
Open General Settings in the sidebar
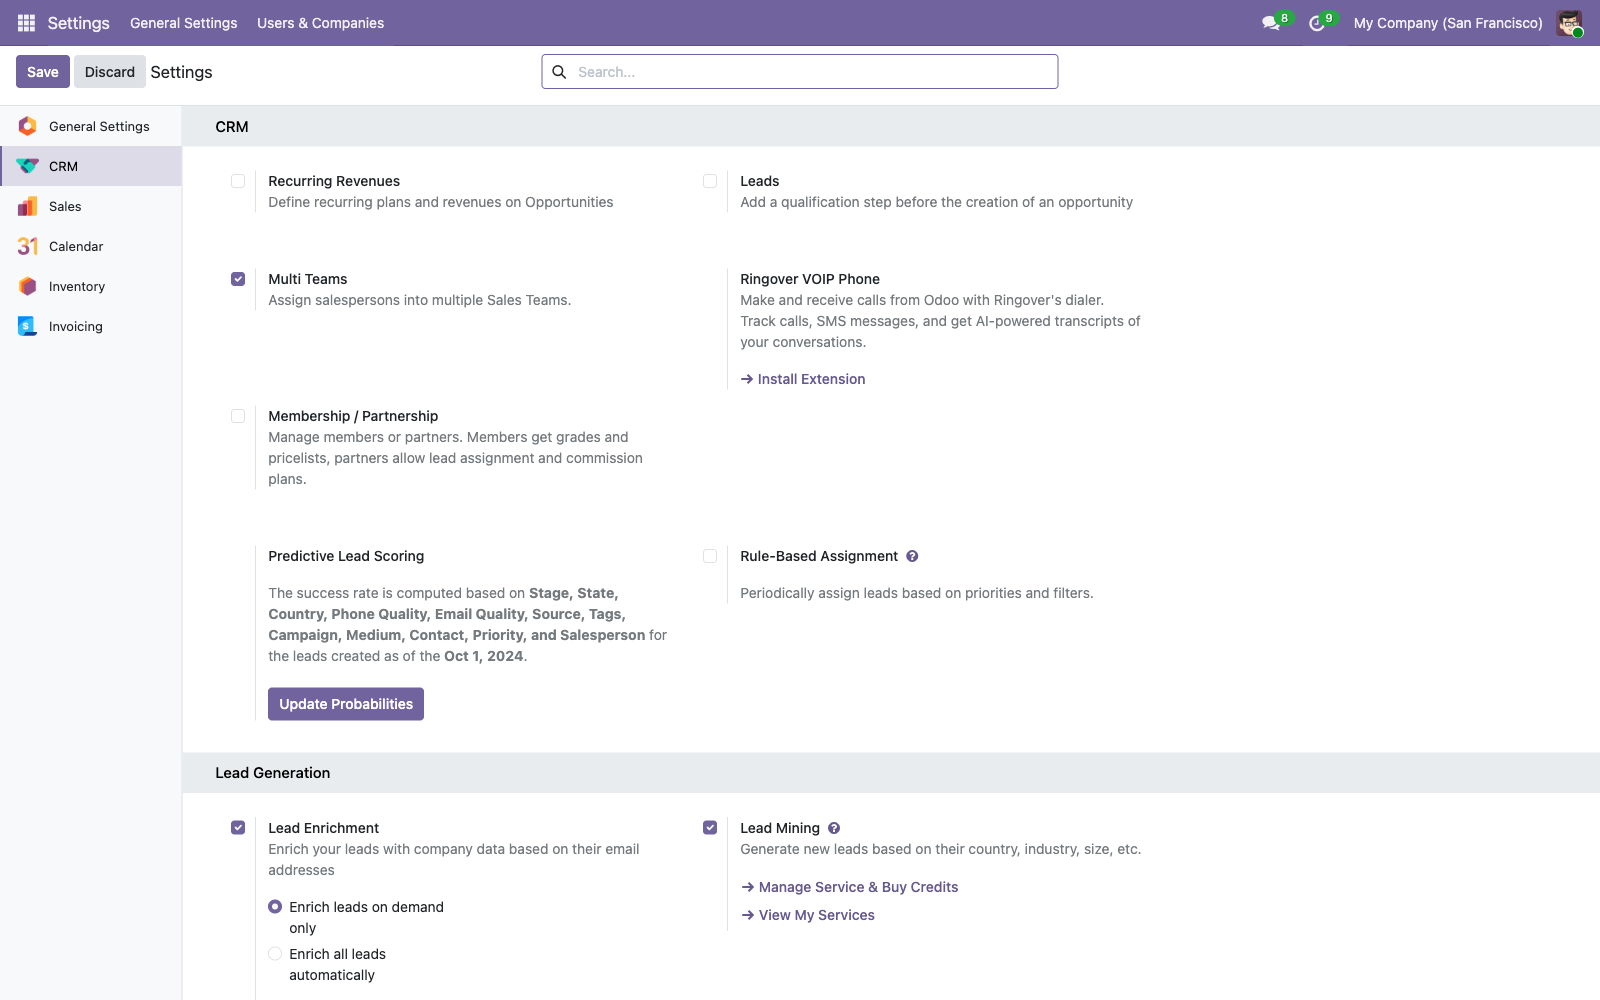click(x=91, y=126)
